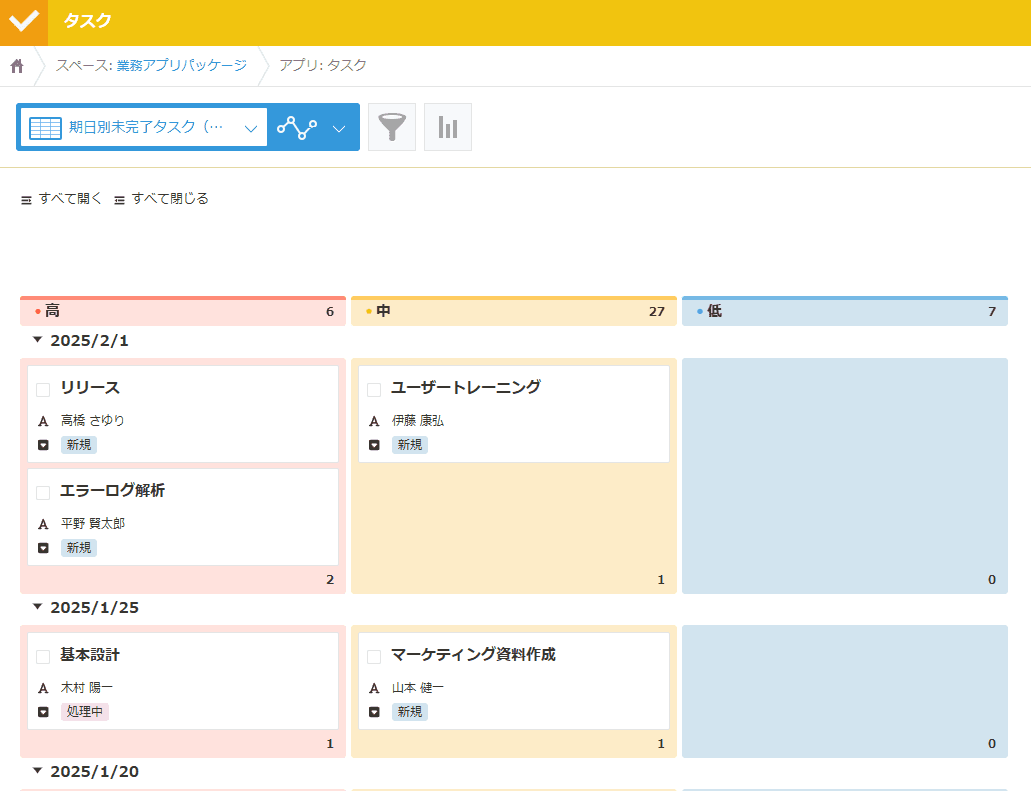
Task: Click the 中 column total count 27
Action: tap(657, 312)
